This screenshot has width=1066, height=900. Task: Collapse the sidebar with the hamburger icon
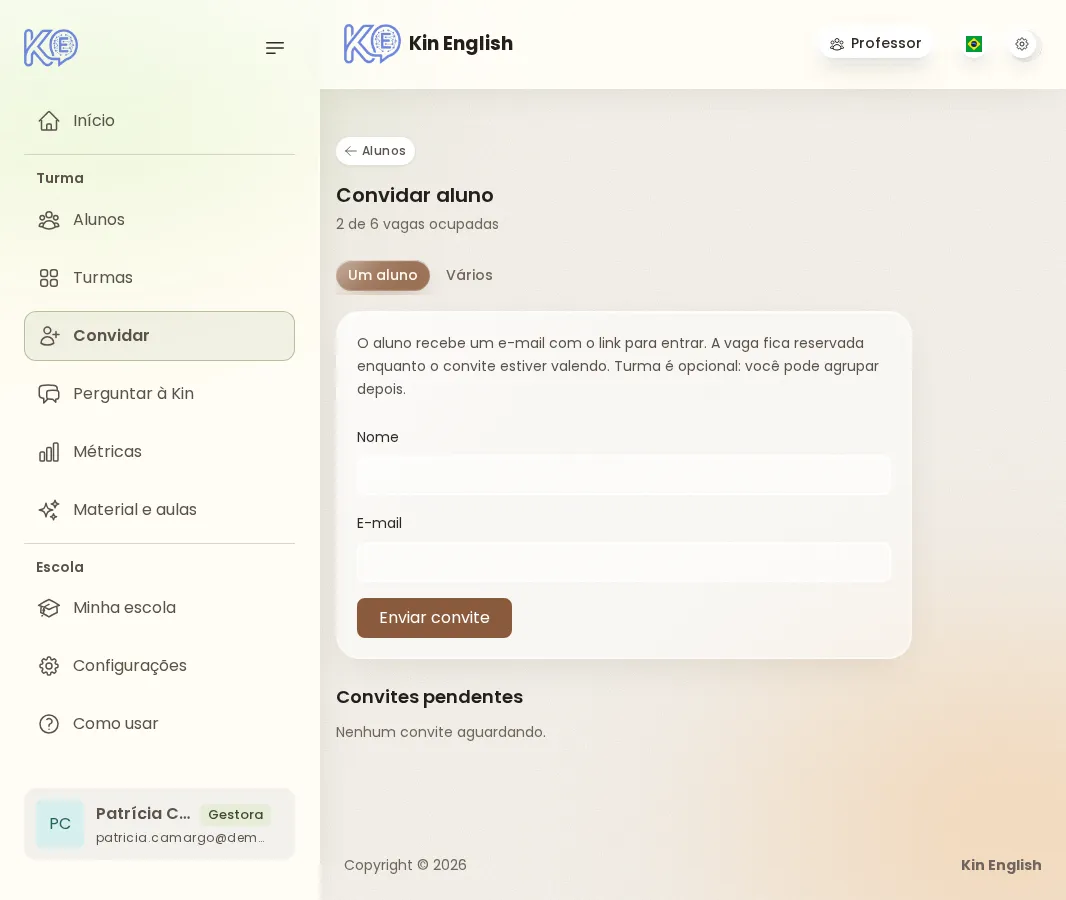[x=275, y=48]
